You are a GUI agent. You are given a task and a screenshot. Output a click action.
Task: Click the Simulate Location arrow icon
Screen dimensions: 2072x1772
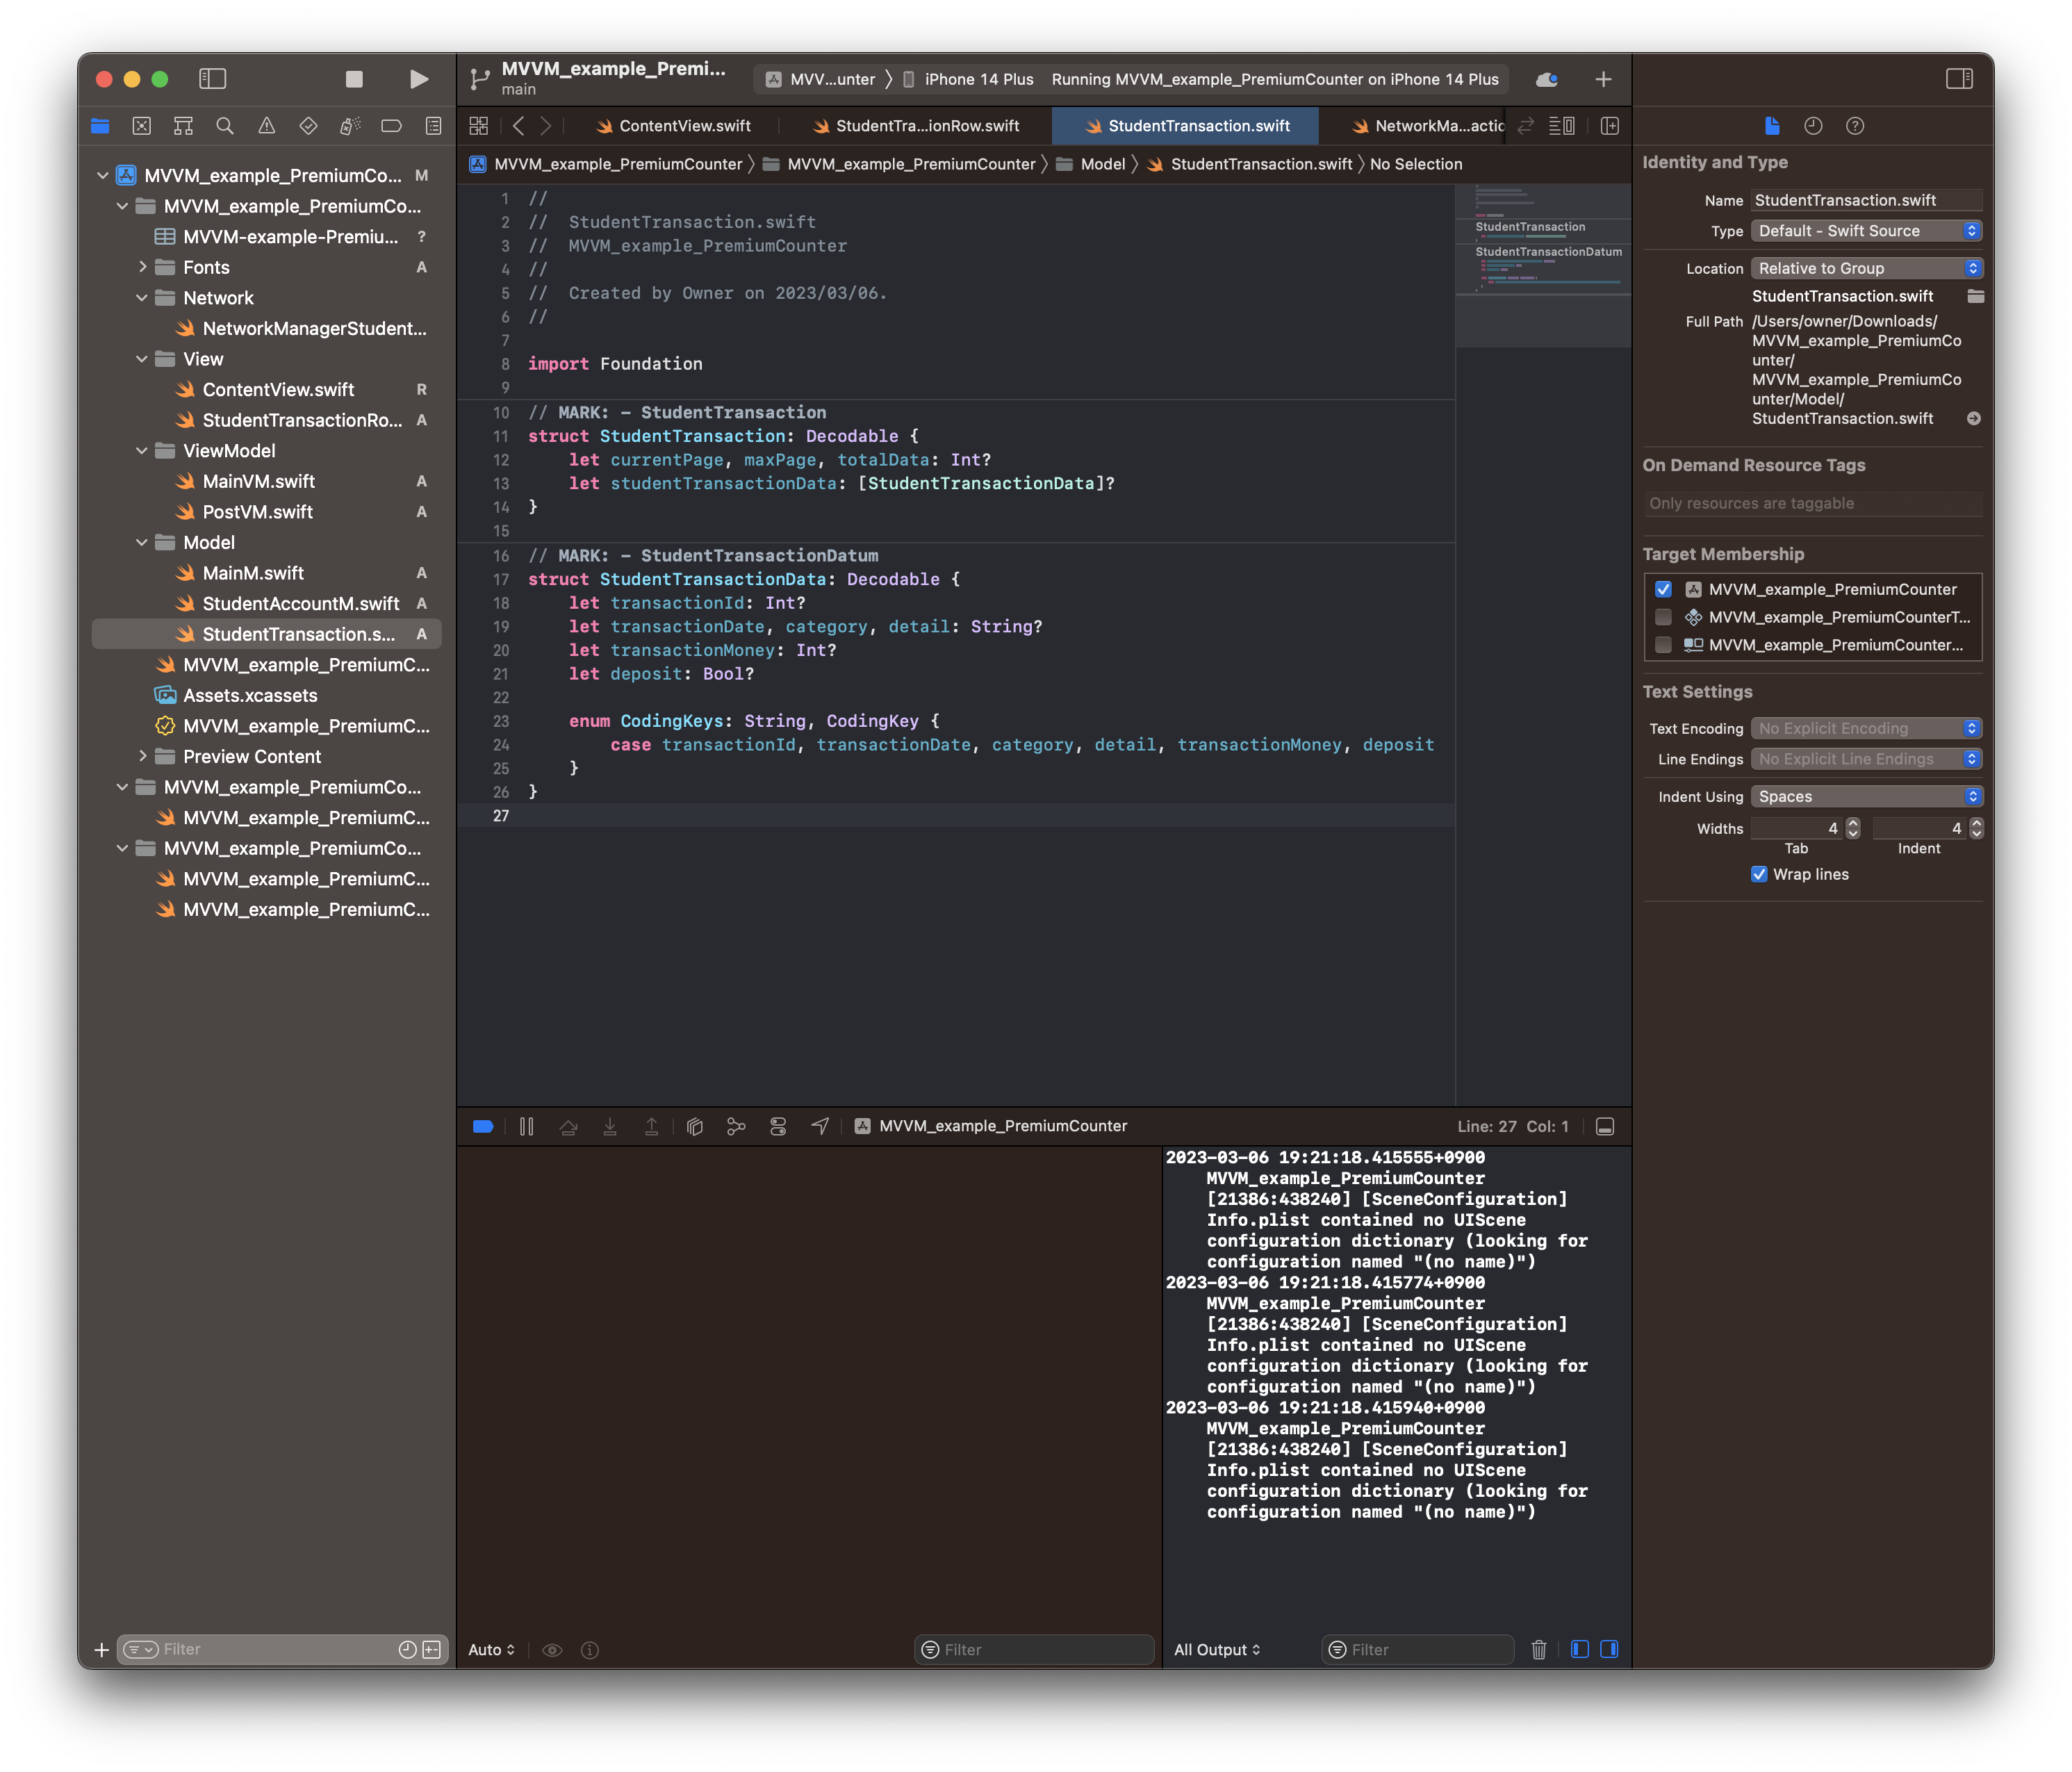click(x=820, y=1126)
